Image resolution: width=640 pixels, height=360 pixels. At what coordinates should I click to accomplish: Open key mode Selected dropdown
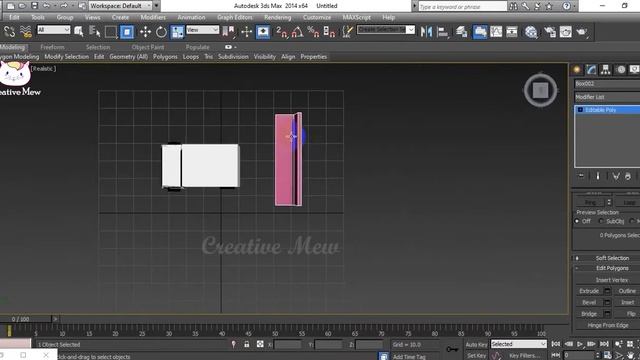click(518, 344)
